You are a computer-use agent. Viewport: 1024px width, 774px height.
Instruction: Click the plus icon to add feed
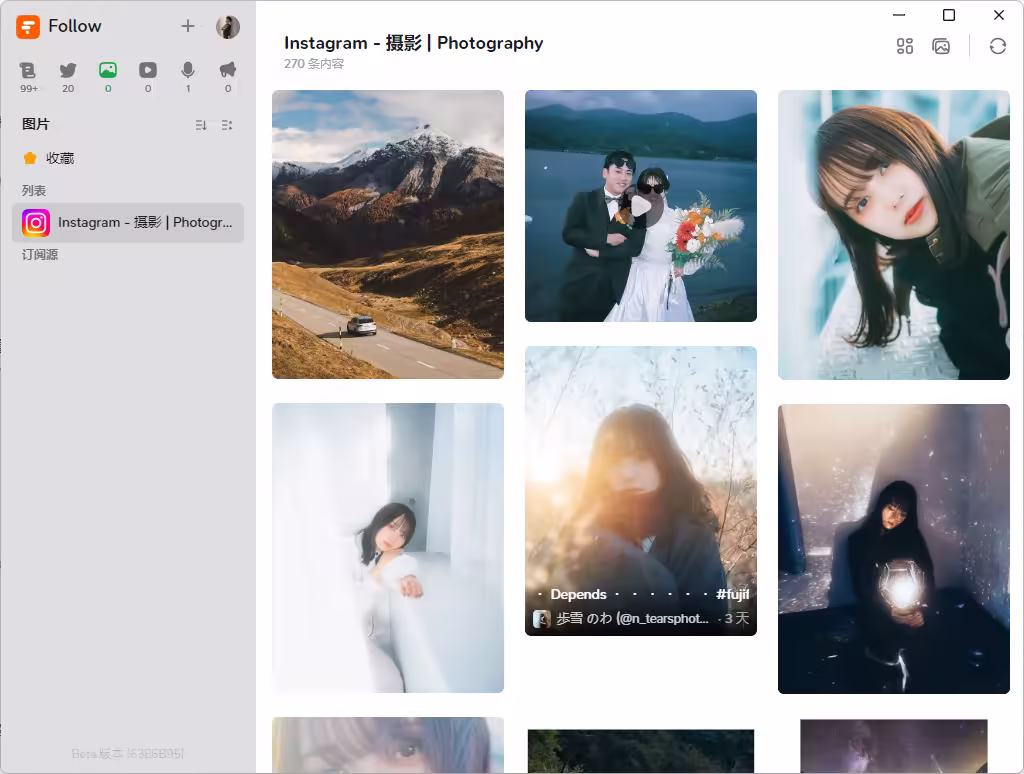click(x=188, y=26)
